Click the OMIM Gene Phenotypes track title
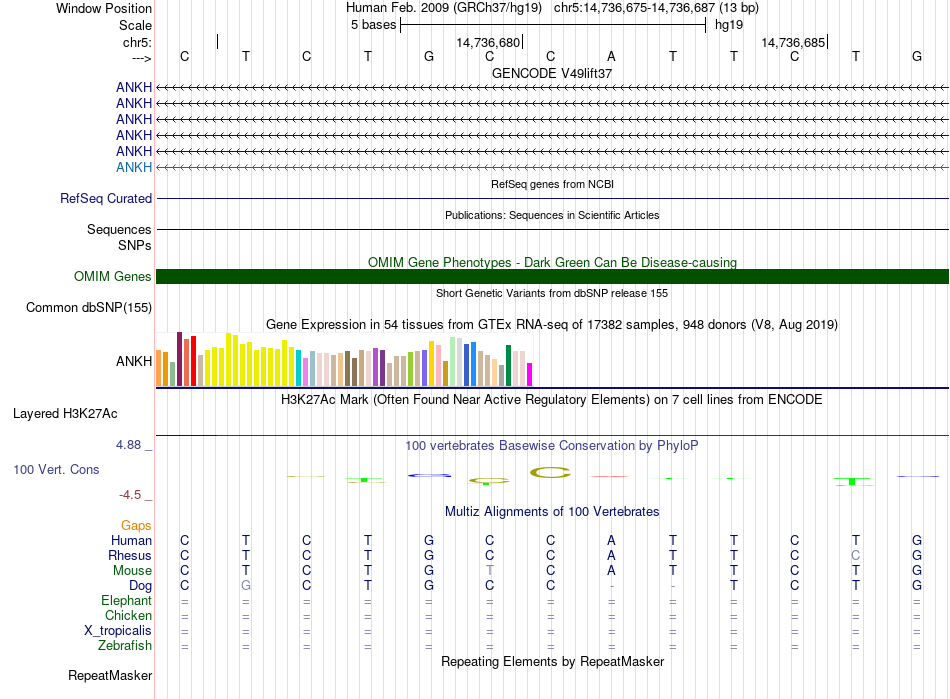 (x=552, y=263)
